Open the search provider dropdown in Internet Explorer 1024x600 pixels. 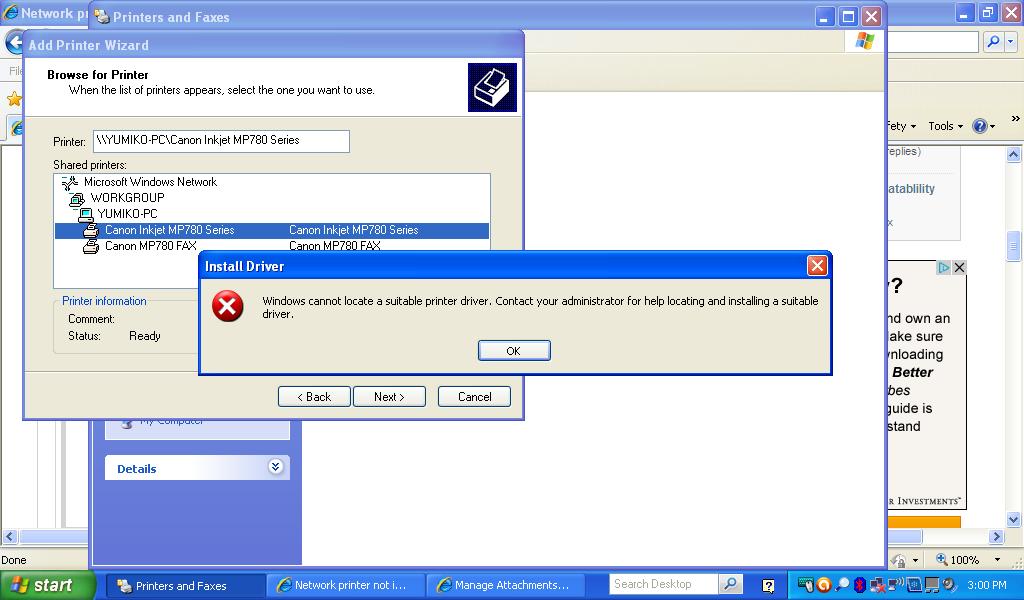click(1010, 42)
